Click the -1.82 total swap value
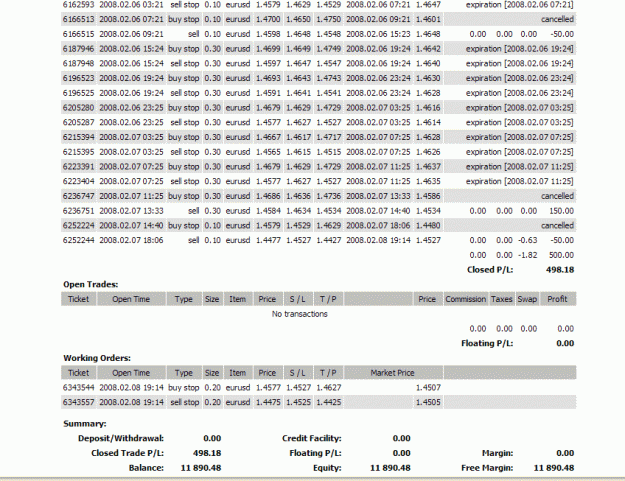This screenshot has height=481, width=625. click(x=528, y=255)
